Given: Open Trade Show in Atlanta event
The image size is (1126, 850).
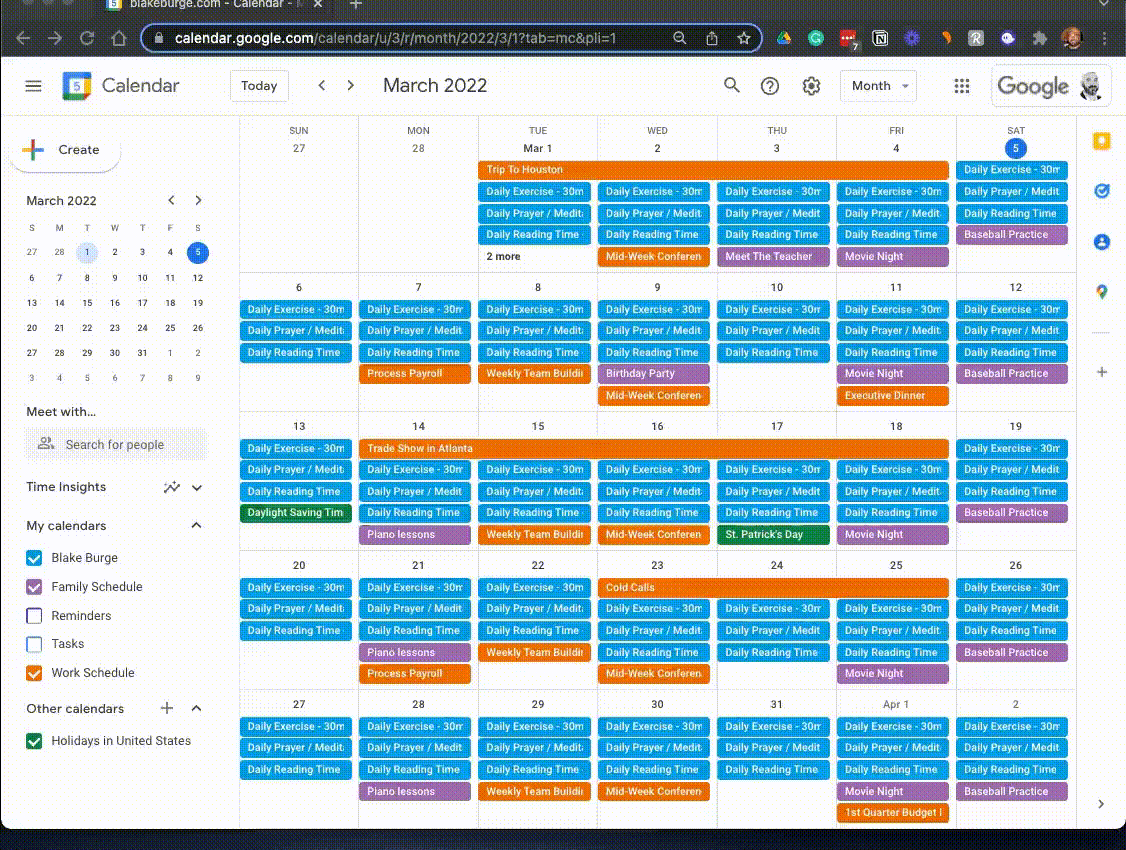Looking at the screenshot, I should click(653, 449).
